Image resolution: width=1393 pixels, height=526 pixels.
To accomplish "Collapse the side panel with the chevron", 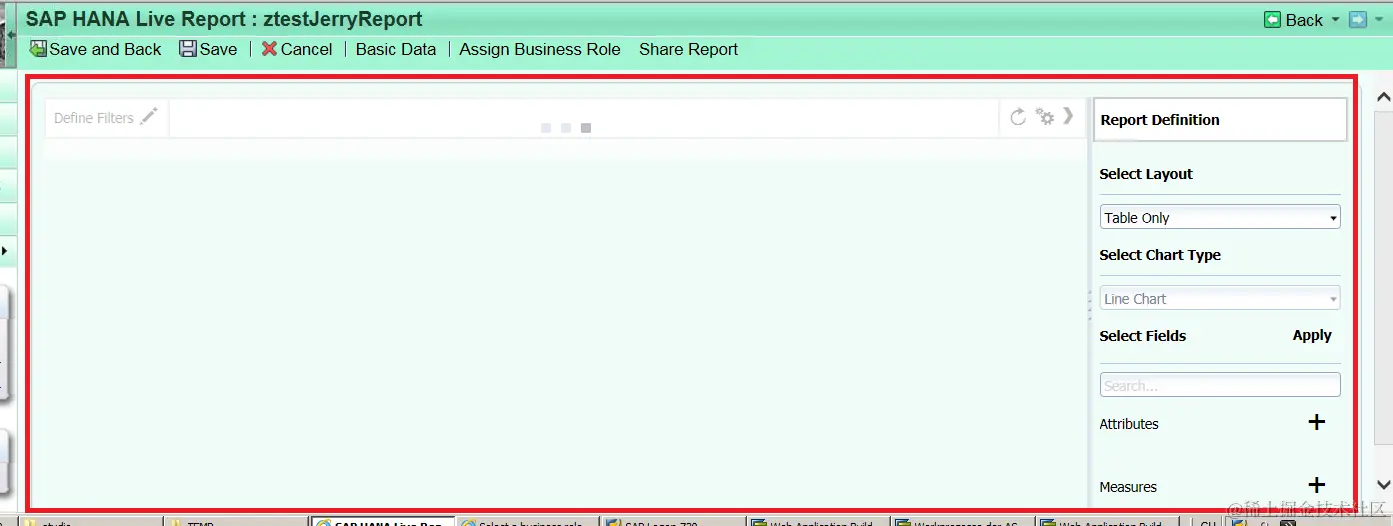I will pyautogui.click(x=1068, y=116).
